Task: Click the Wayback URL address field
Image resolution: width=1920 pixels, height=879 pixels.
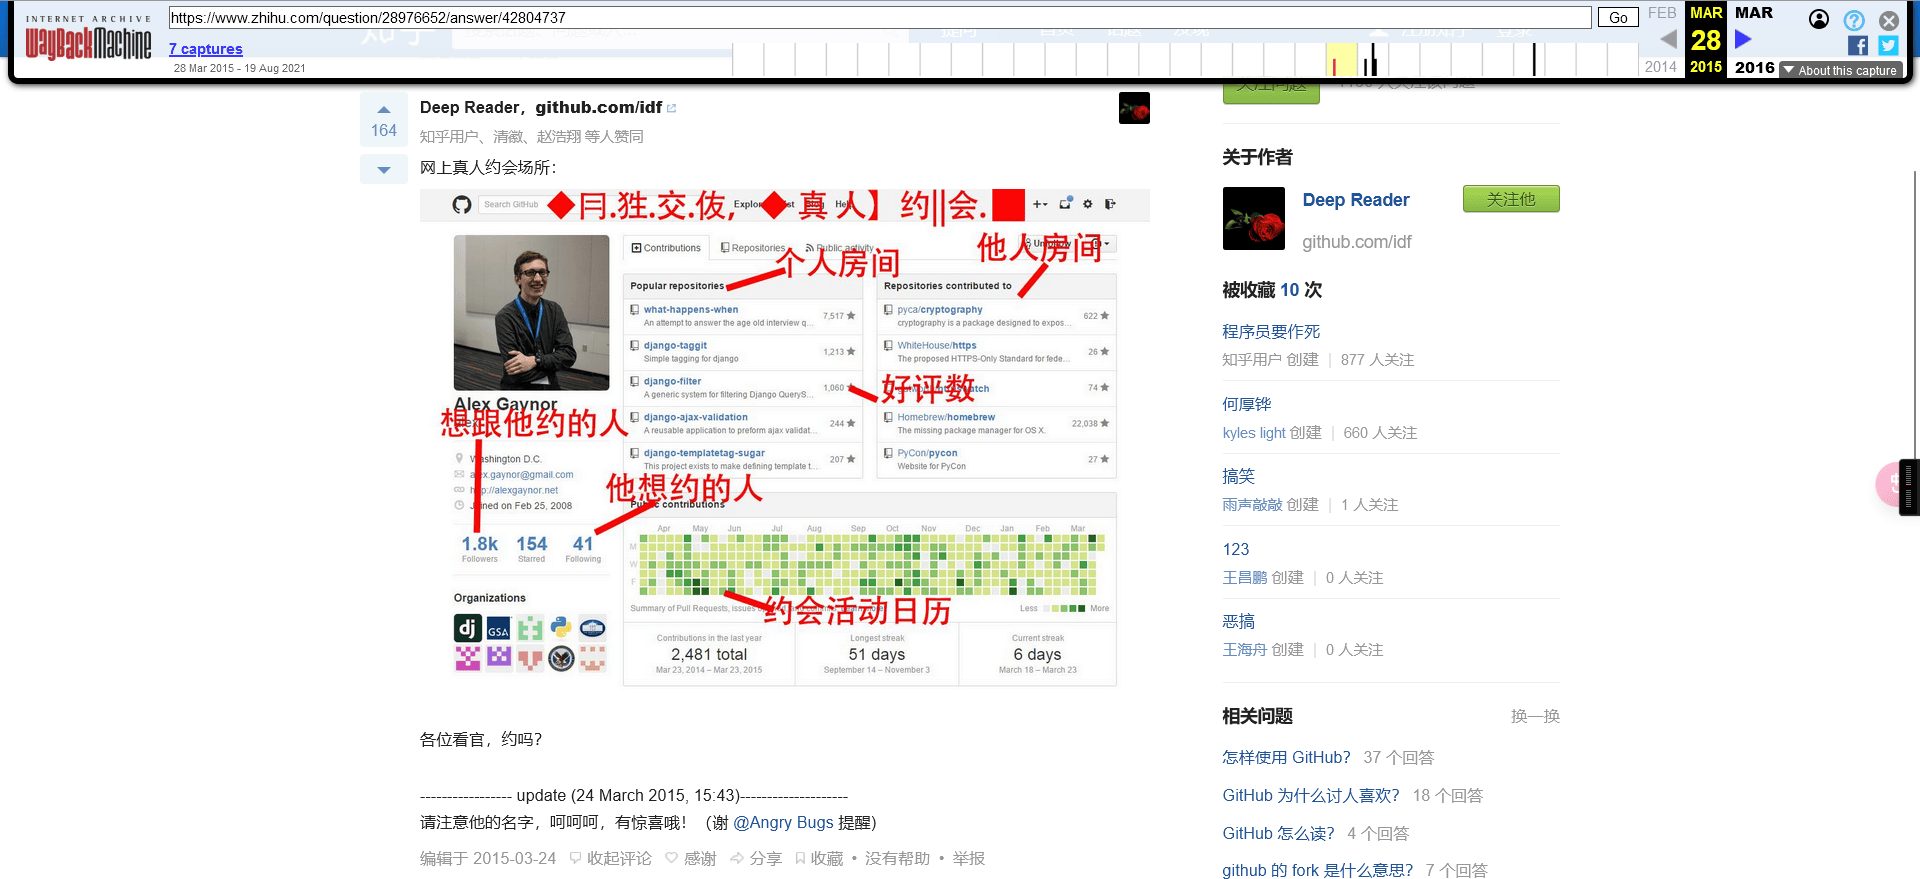Action: click(x=880, y=18)
